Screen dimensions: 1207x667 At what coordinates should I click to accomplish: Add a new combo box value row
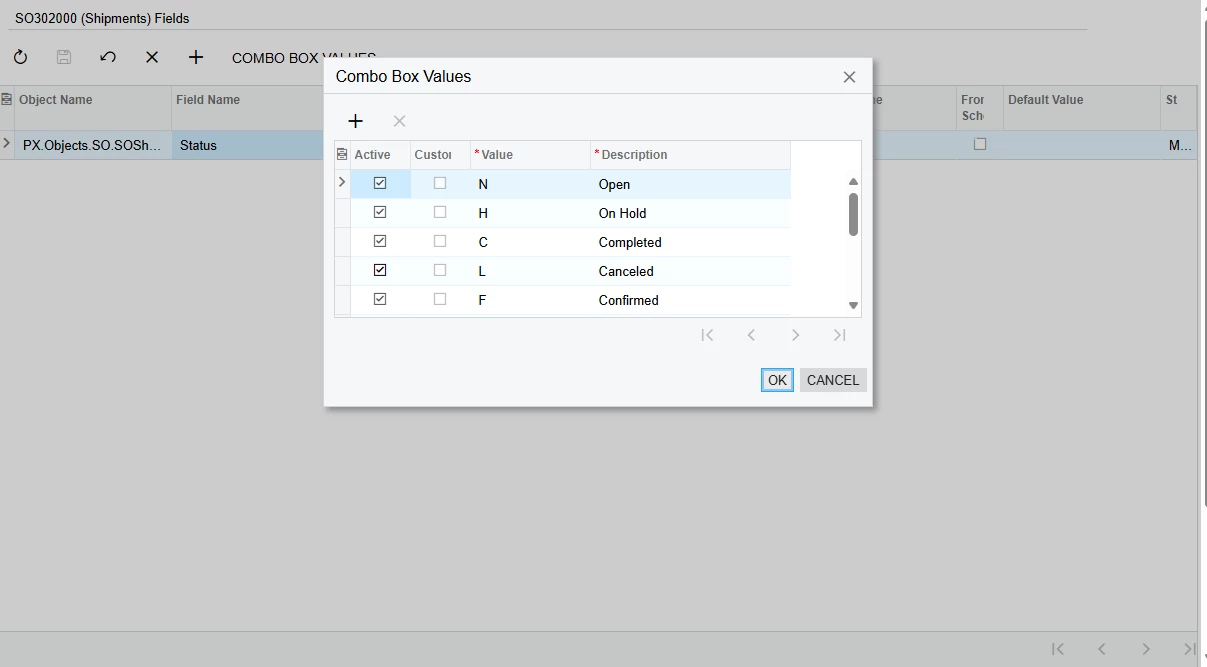355,120
